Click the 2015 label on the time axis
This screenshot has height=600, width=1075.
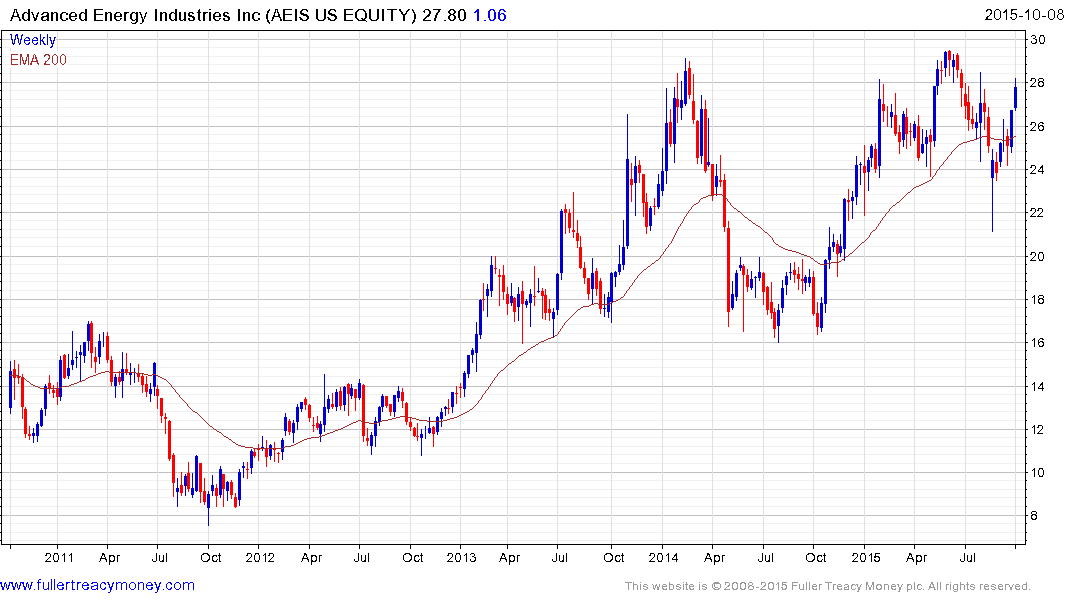(865, 557)
